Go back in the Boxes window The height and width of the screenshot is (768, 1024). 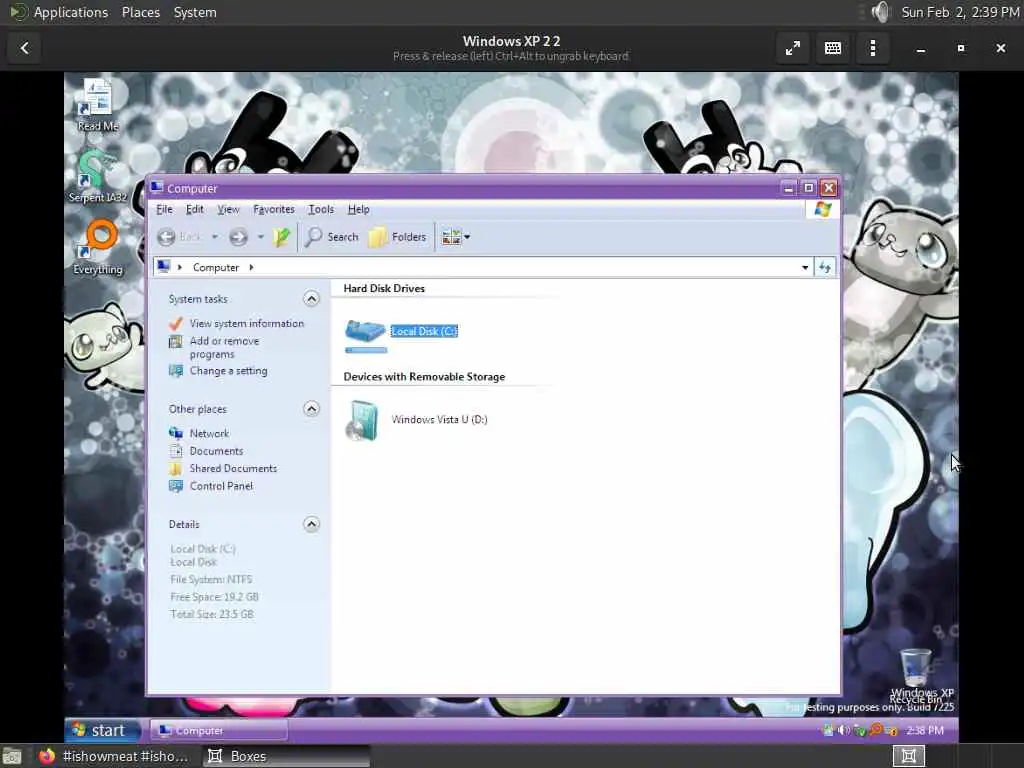click(25, 48)
